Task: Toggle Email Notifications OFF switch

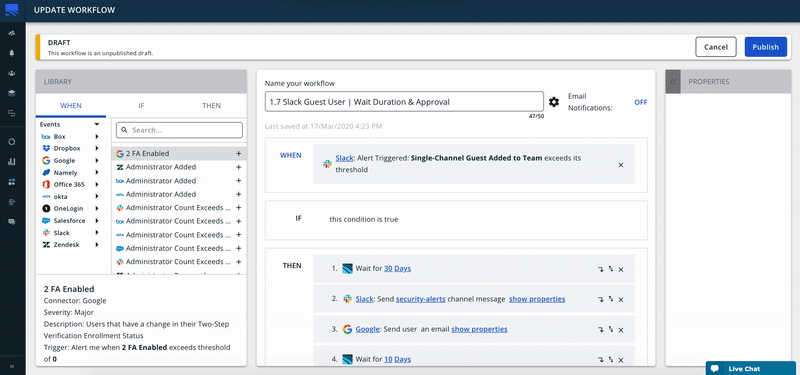Action: 640,102
